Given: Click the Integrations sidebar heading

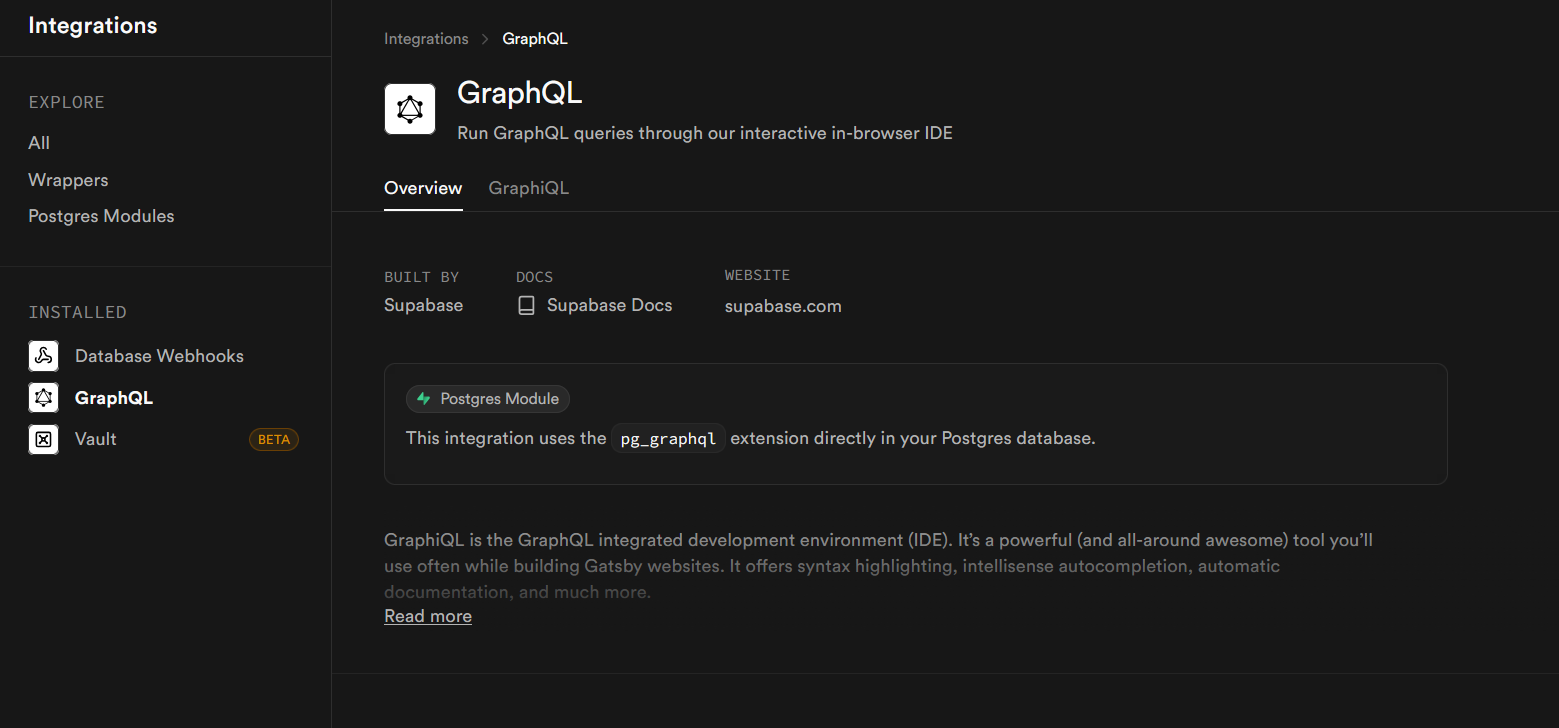Looking at the screenshot, I should pos(93,26).
